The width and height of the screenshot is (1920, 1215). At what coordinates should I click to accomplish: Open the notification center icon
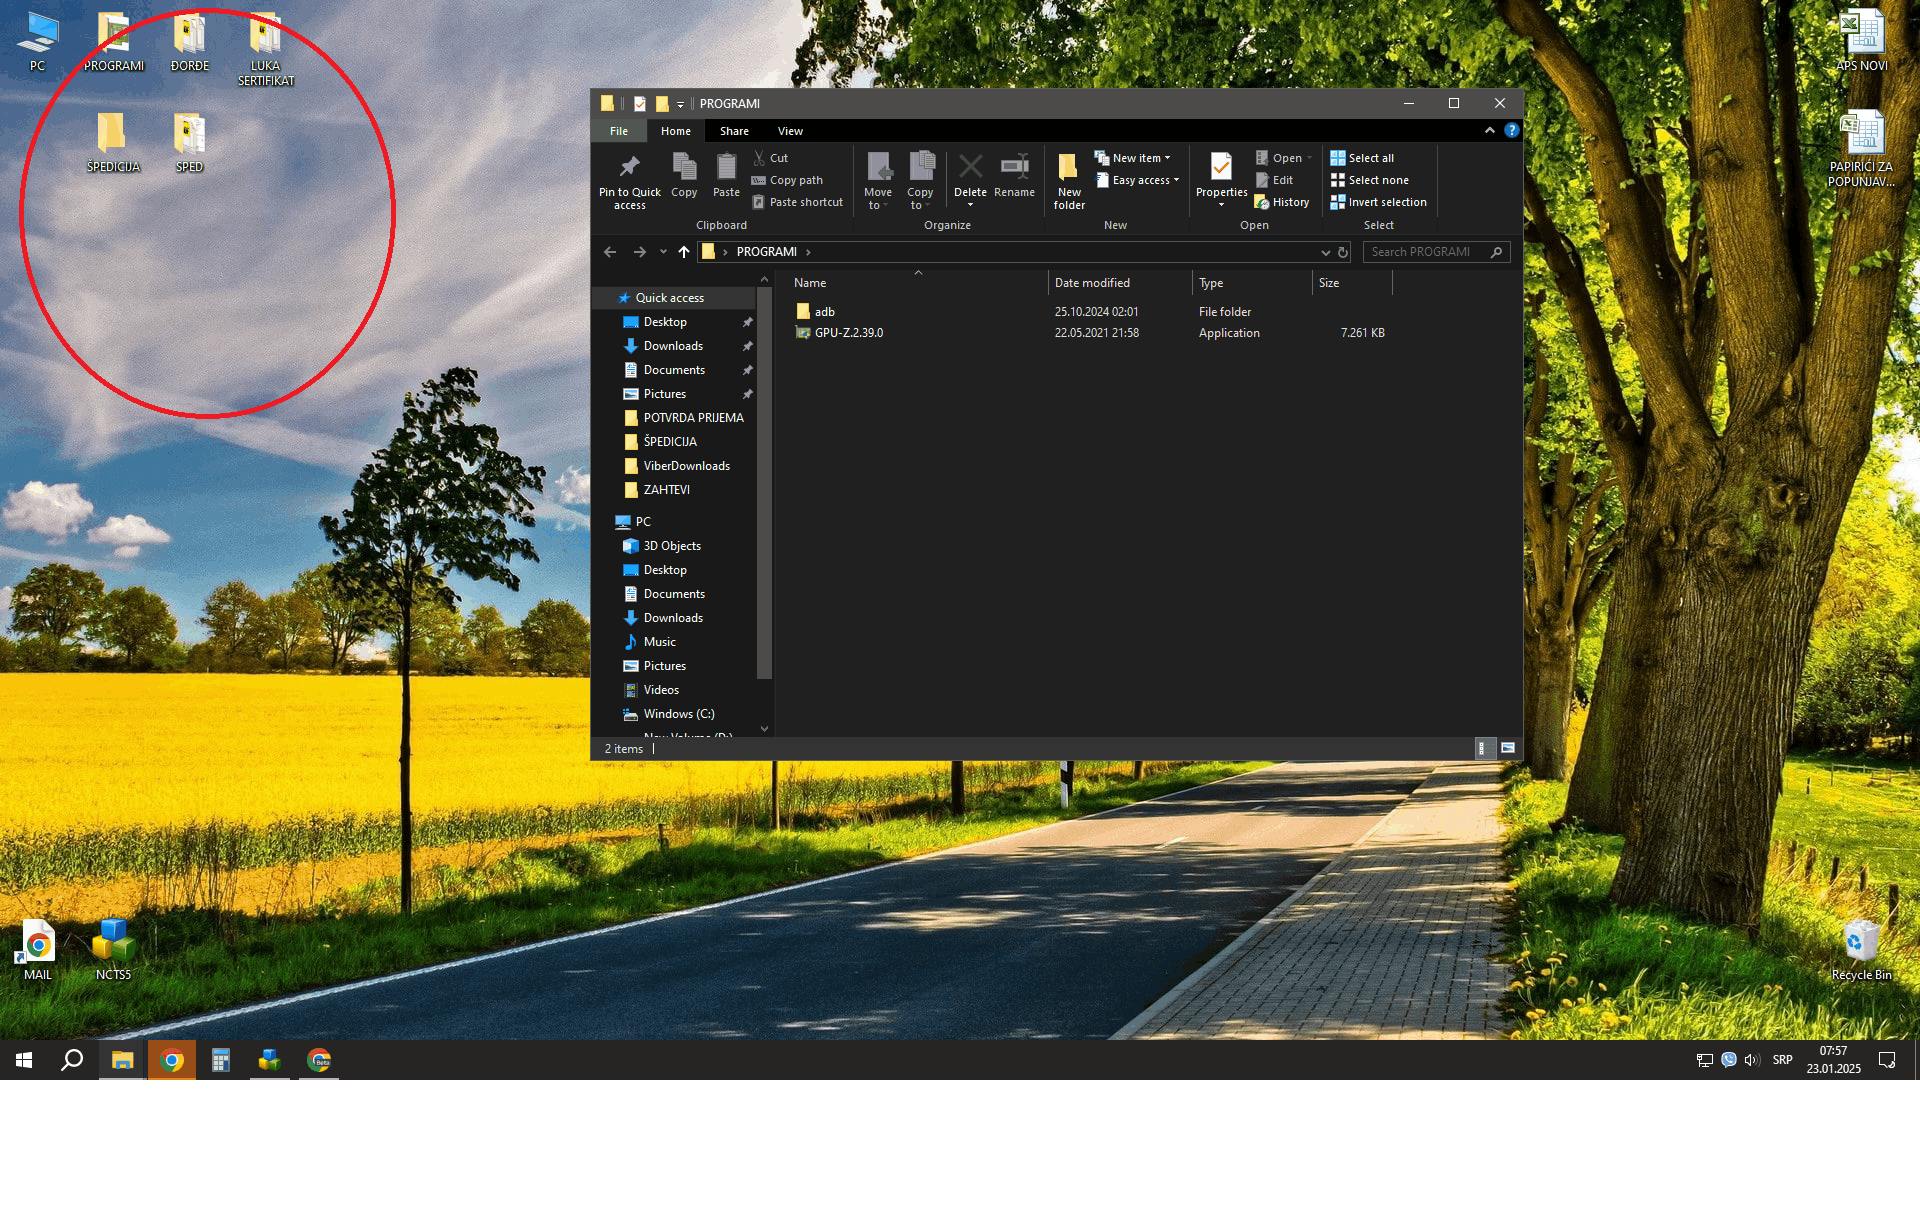1886,1060
